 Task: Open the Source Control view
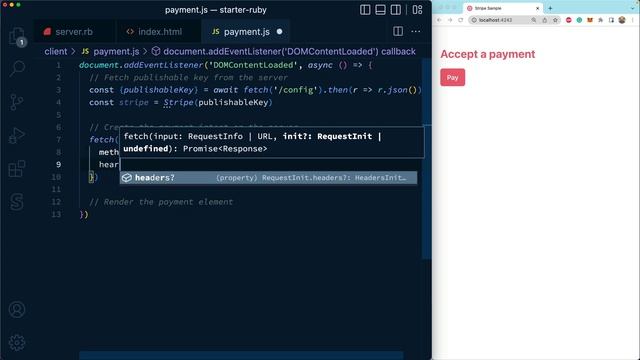point(17,102)
